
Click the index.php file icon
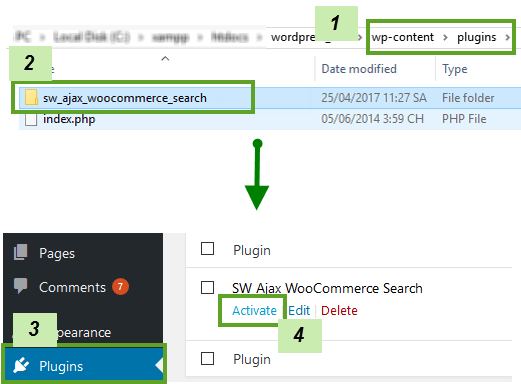[x=31, y=119]
